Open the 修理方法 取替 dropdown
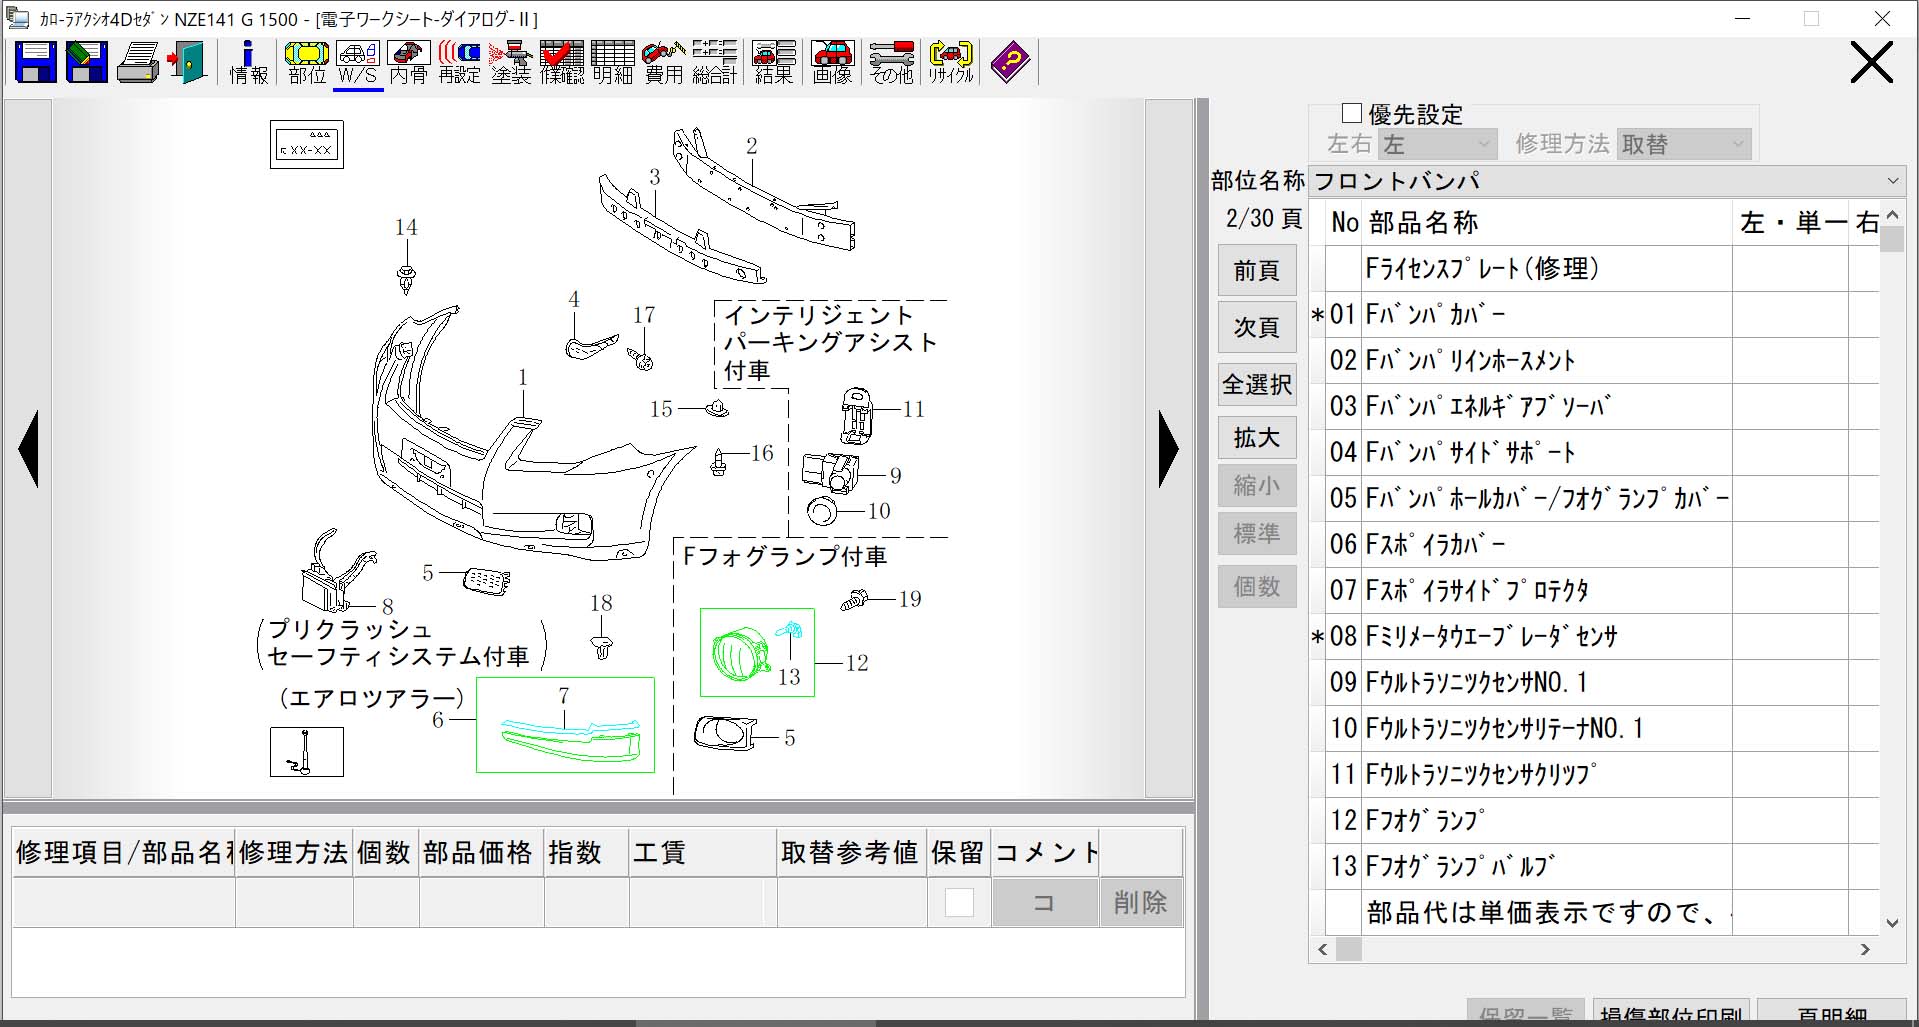The image size is (1919, 1027). pyautogui.click(x=1683, y=145)
